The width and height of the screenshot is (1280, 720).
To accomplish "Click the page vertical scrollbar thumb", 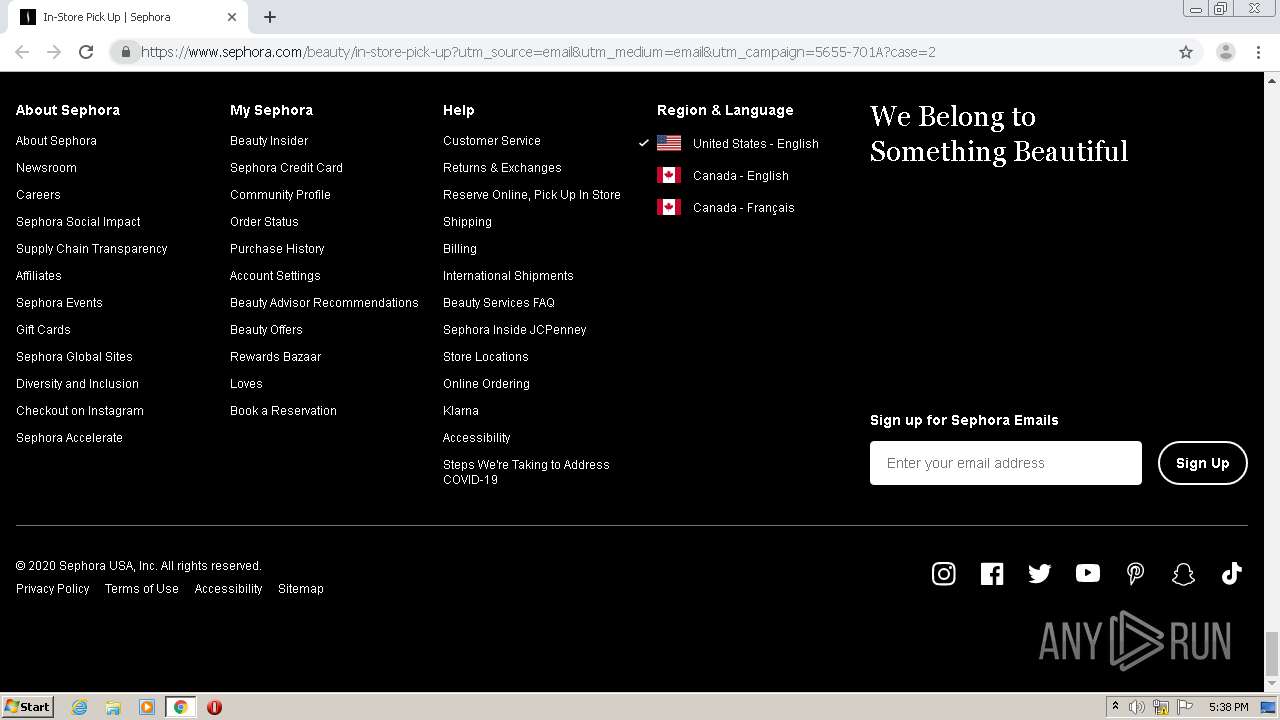I will coord(1271,655).
